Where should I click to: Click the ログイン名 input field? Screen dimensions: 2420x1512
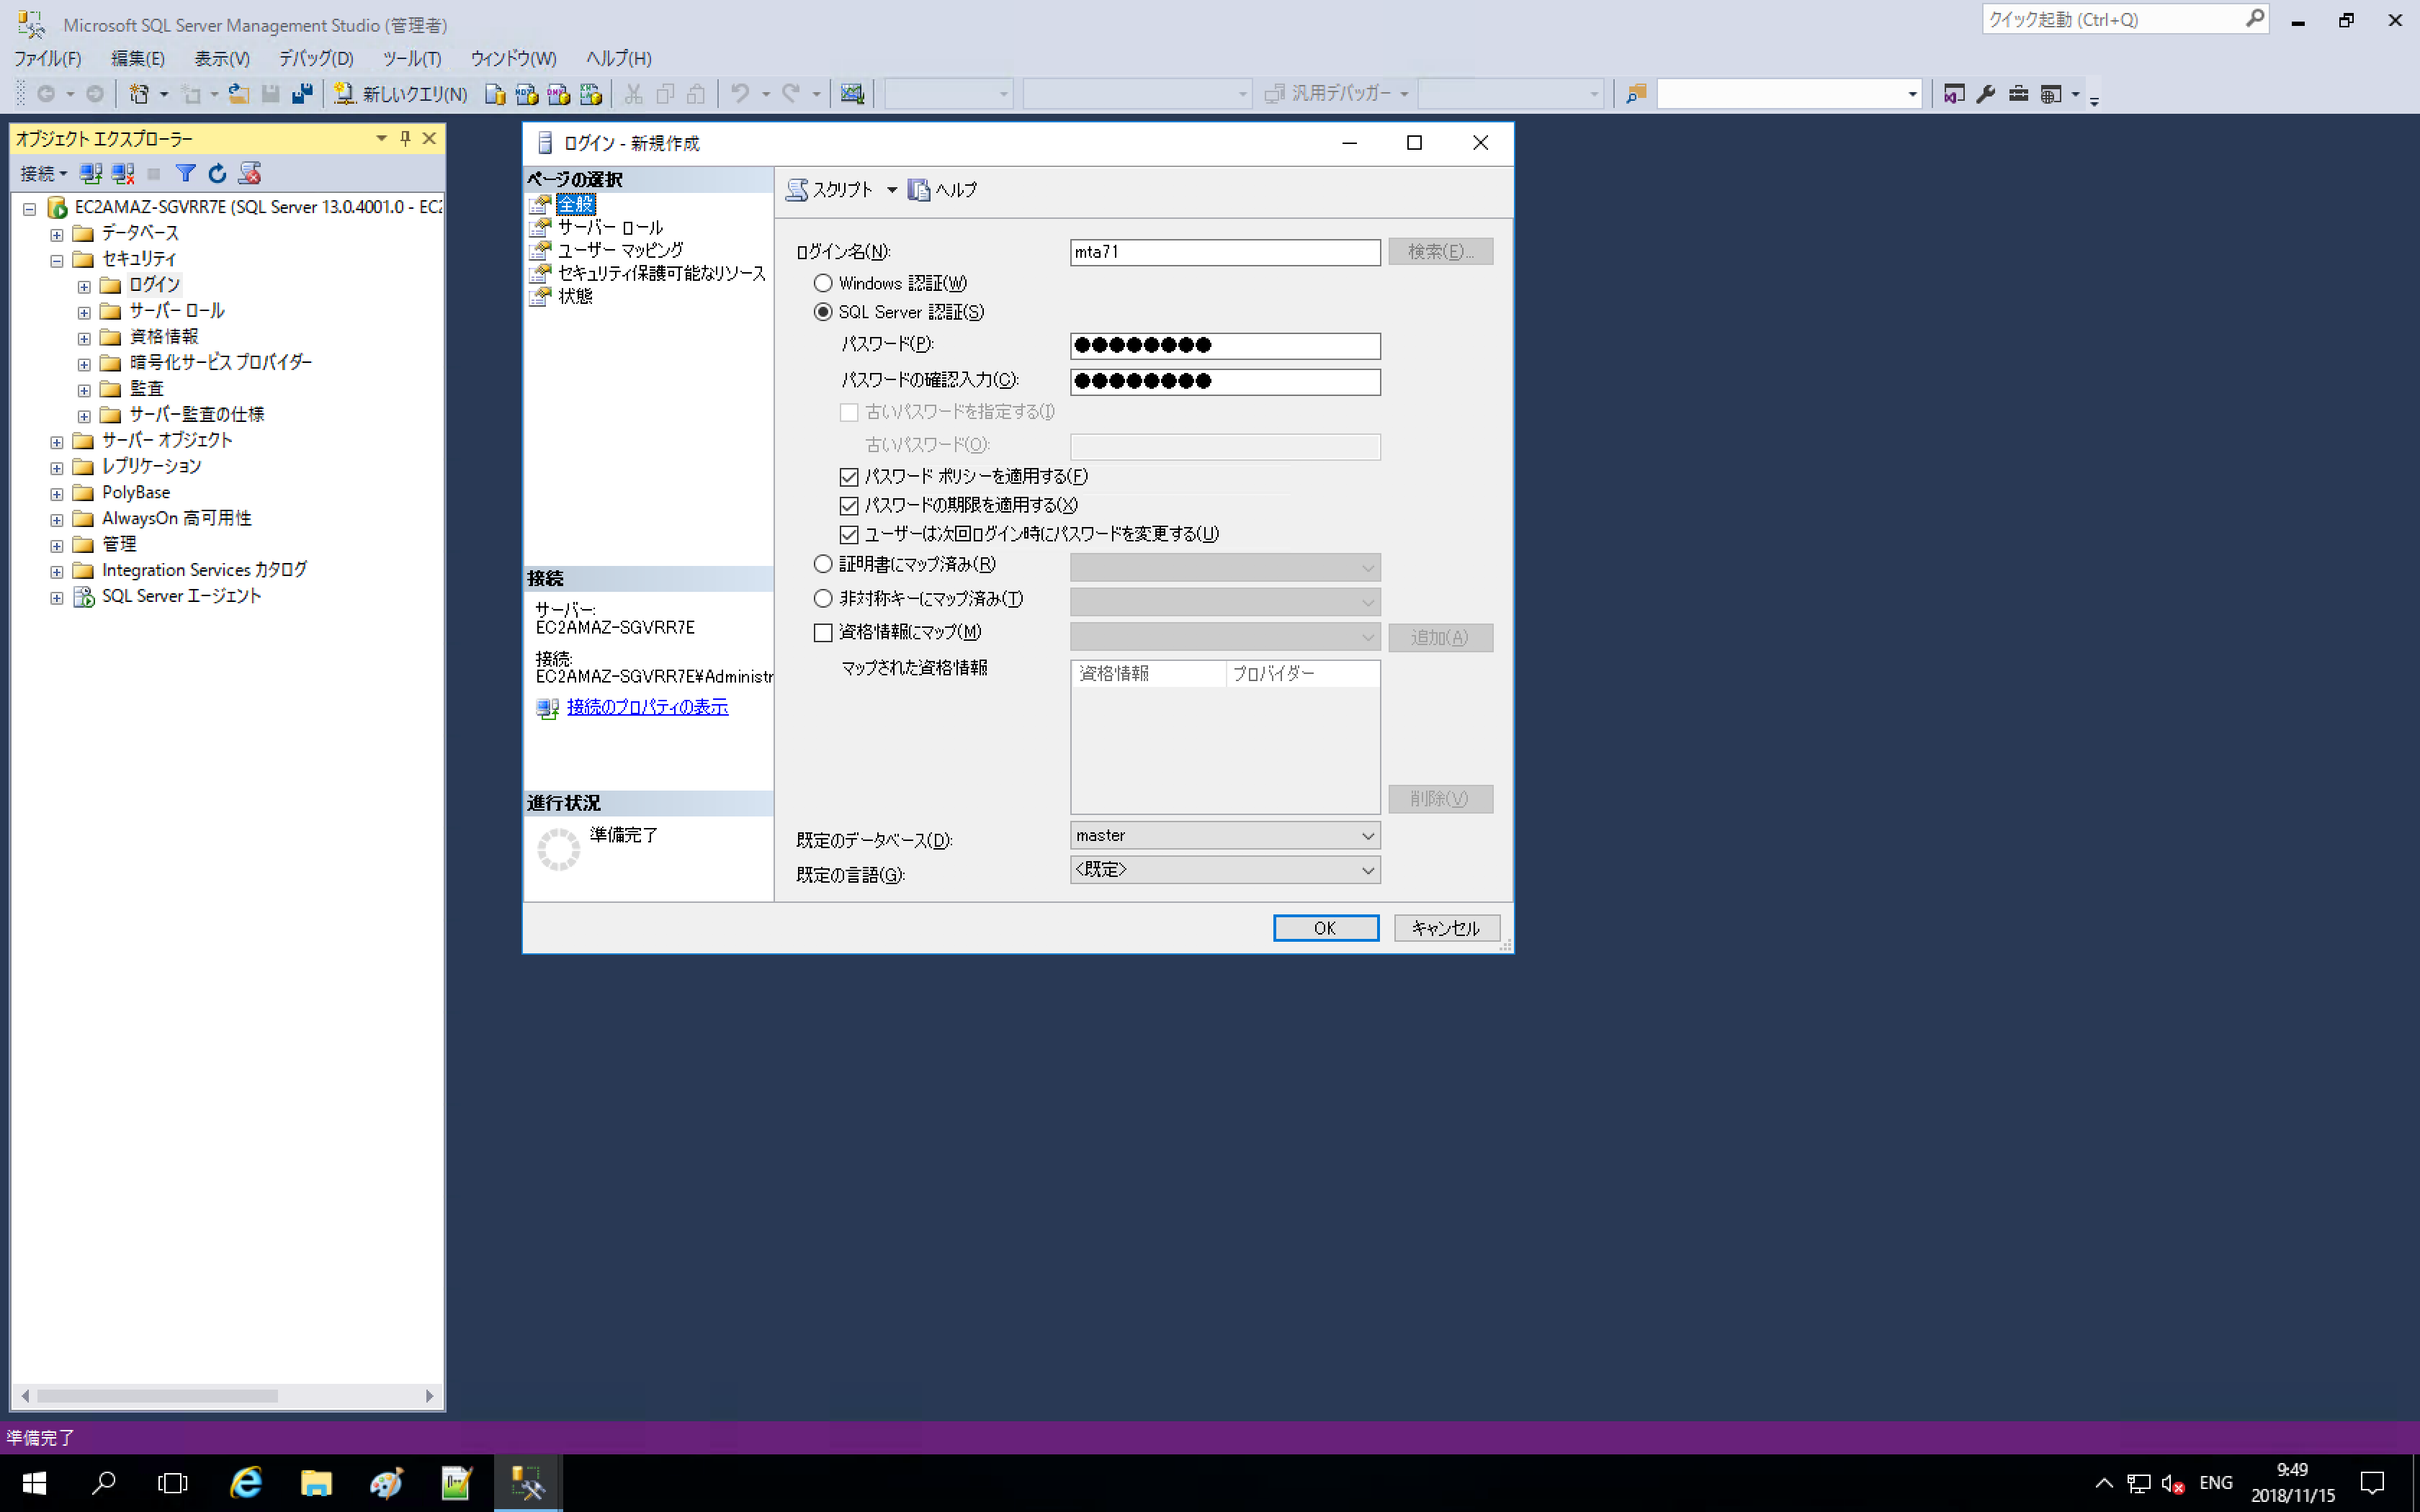[x=1224, y=252]
